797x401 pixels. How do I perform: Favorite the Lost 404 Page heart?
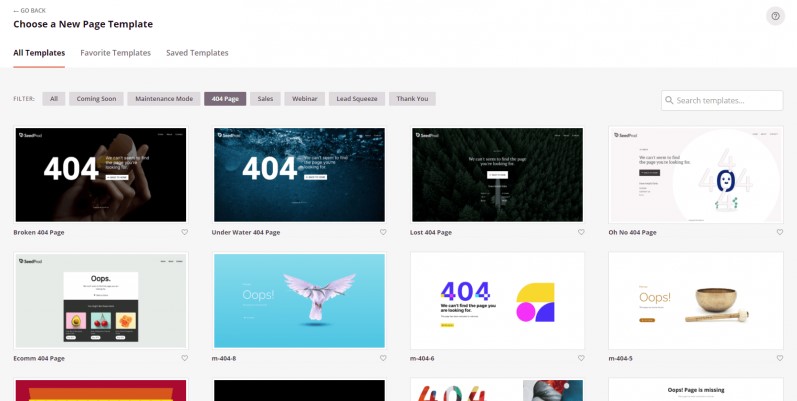tap(581, 232)
